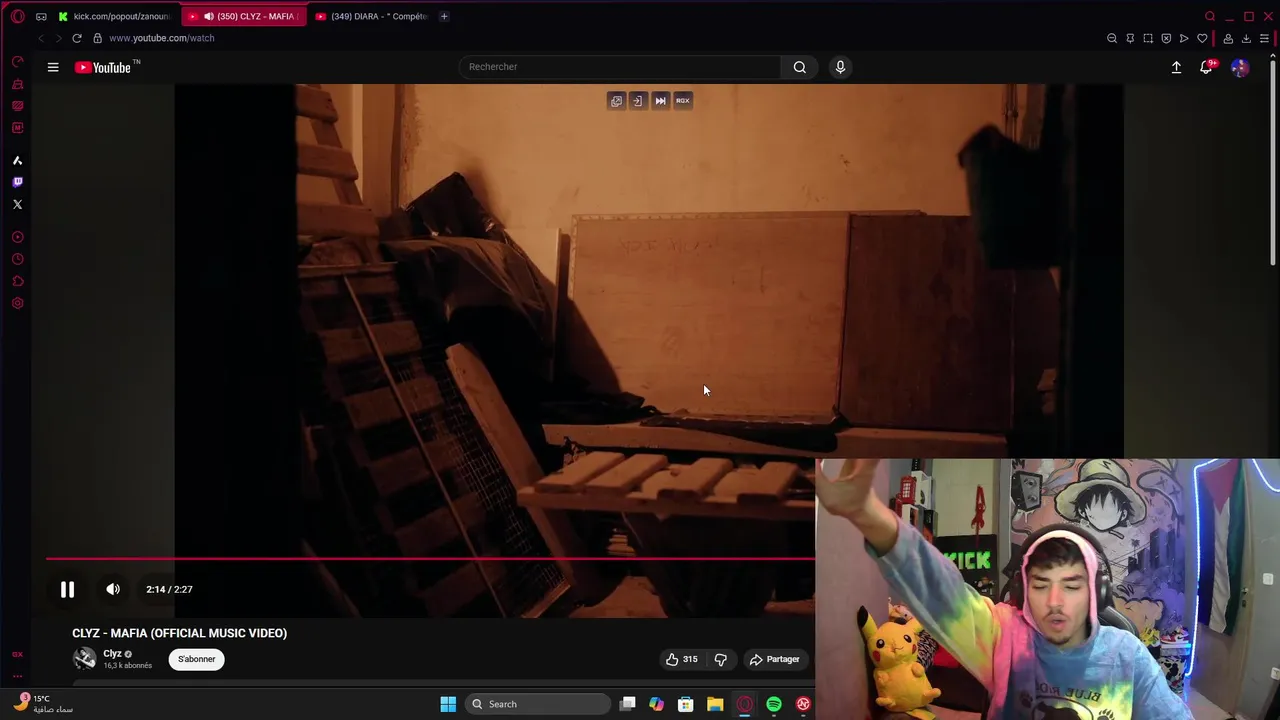The image size is (1280, 720).
Task: Open the Aria AI sidebar icon
Action: [17, 160]
